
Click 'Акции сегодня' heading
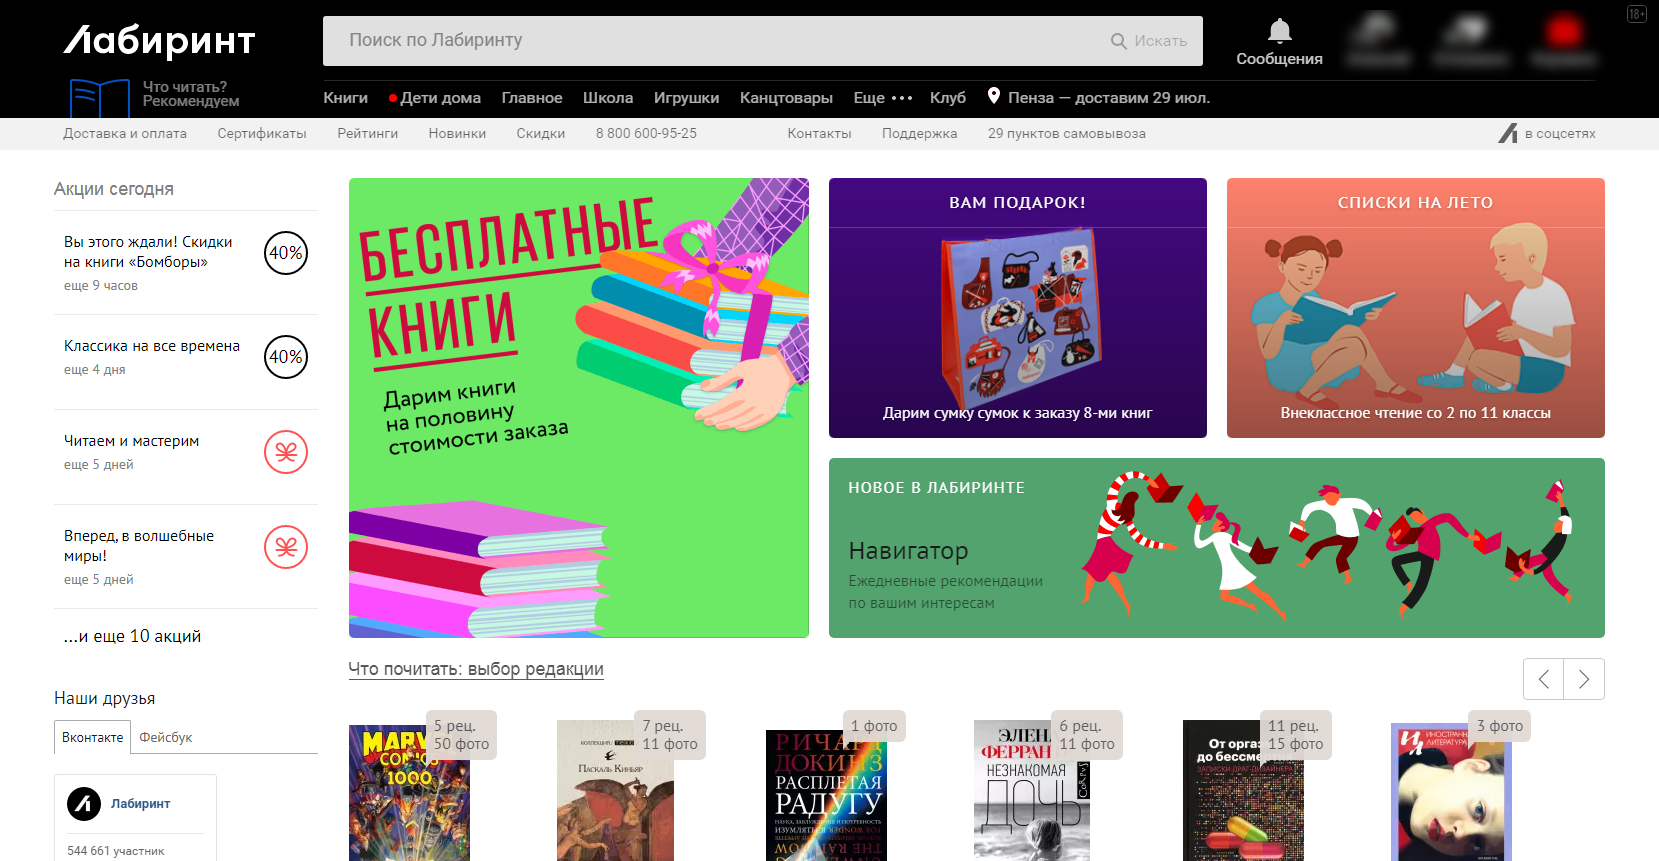pos(114,189)
